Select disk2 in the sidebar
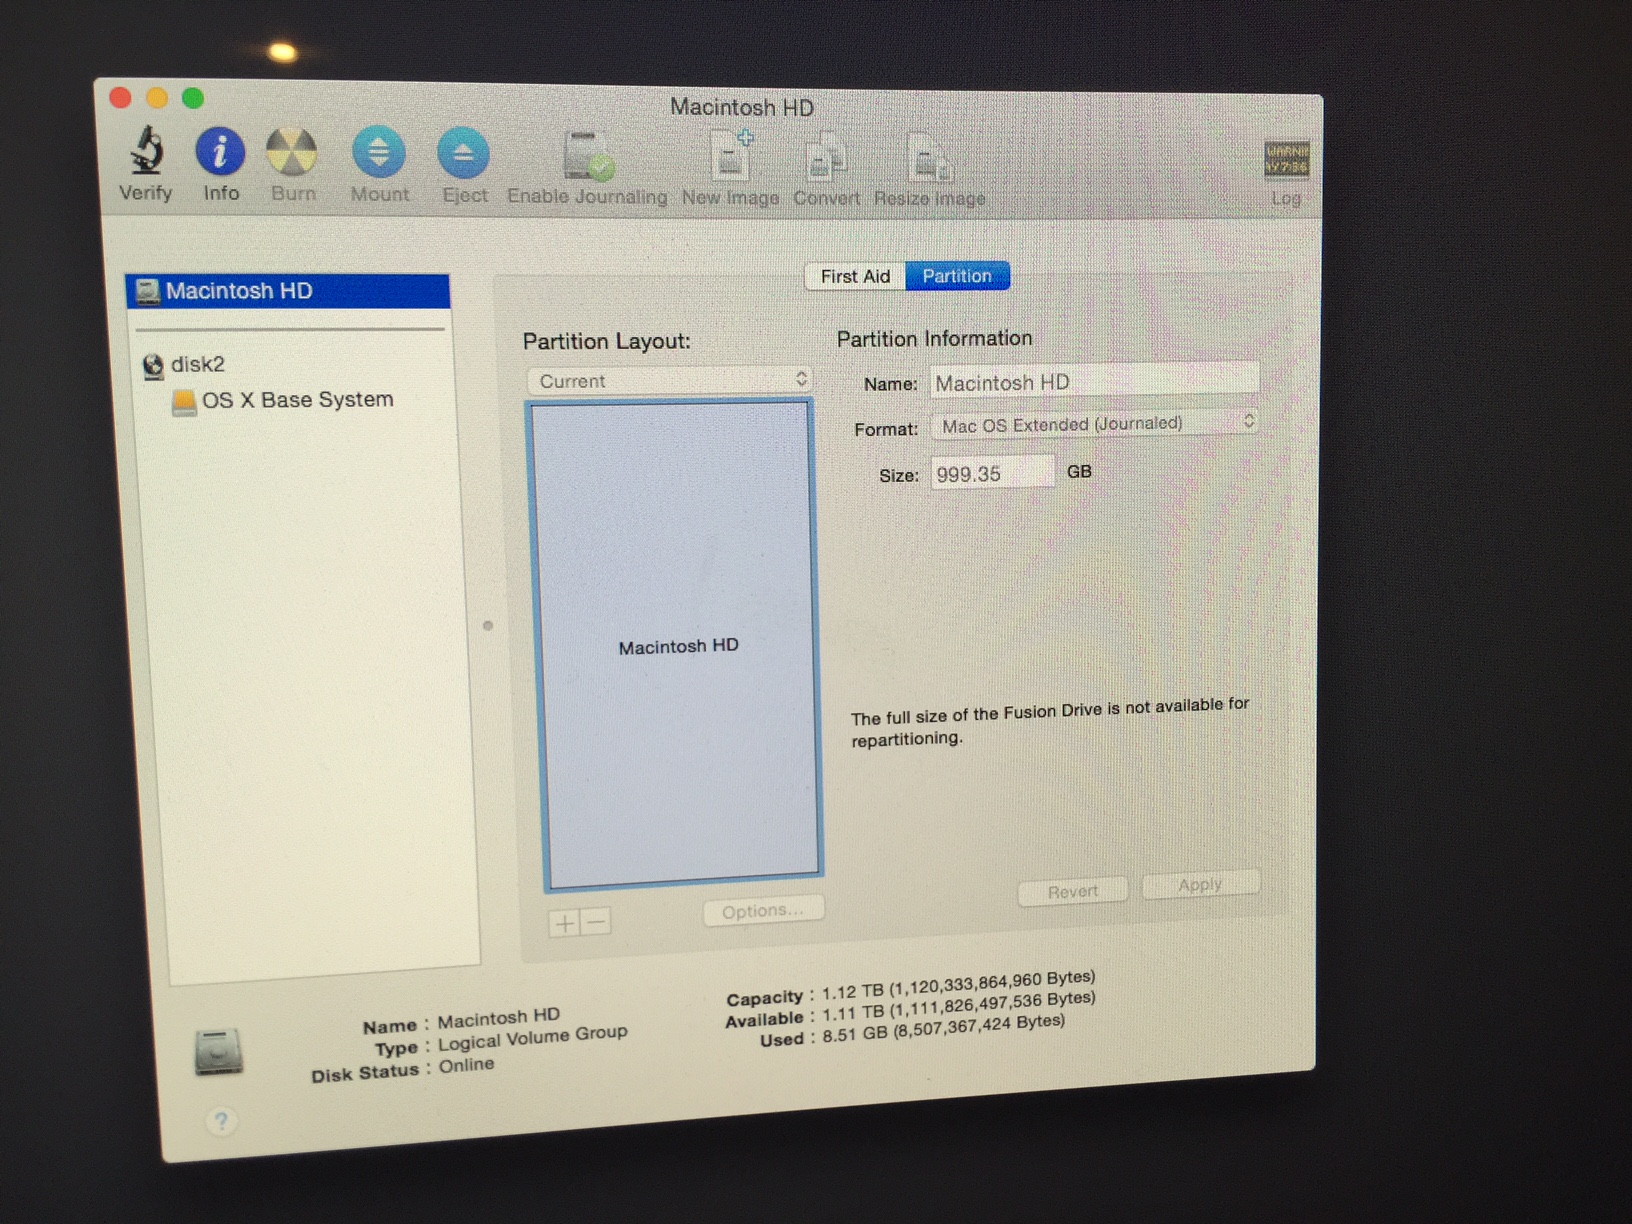The width and height of the screenshot is (1632, 1224). pyautogui.click(x=184, y=364)
